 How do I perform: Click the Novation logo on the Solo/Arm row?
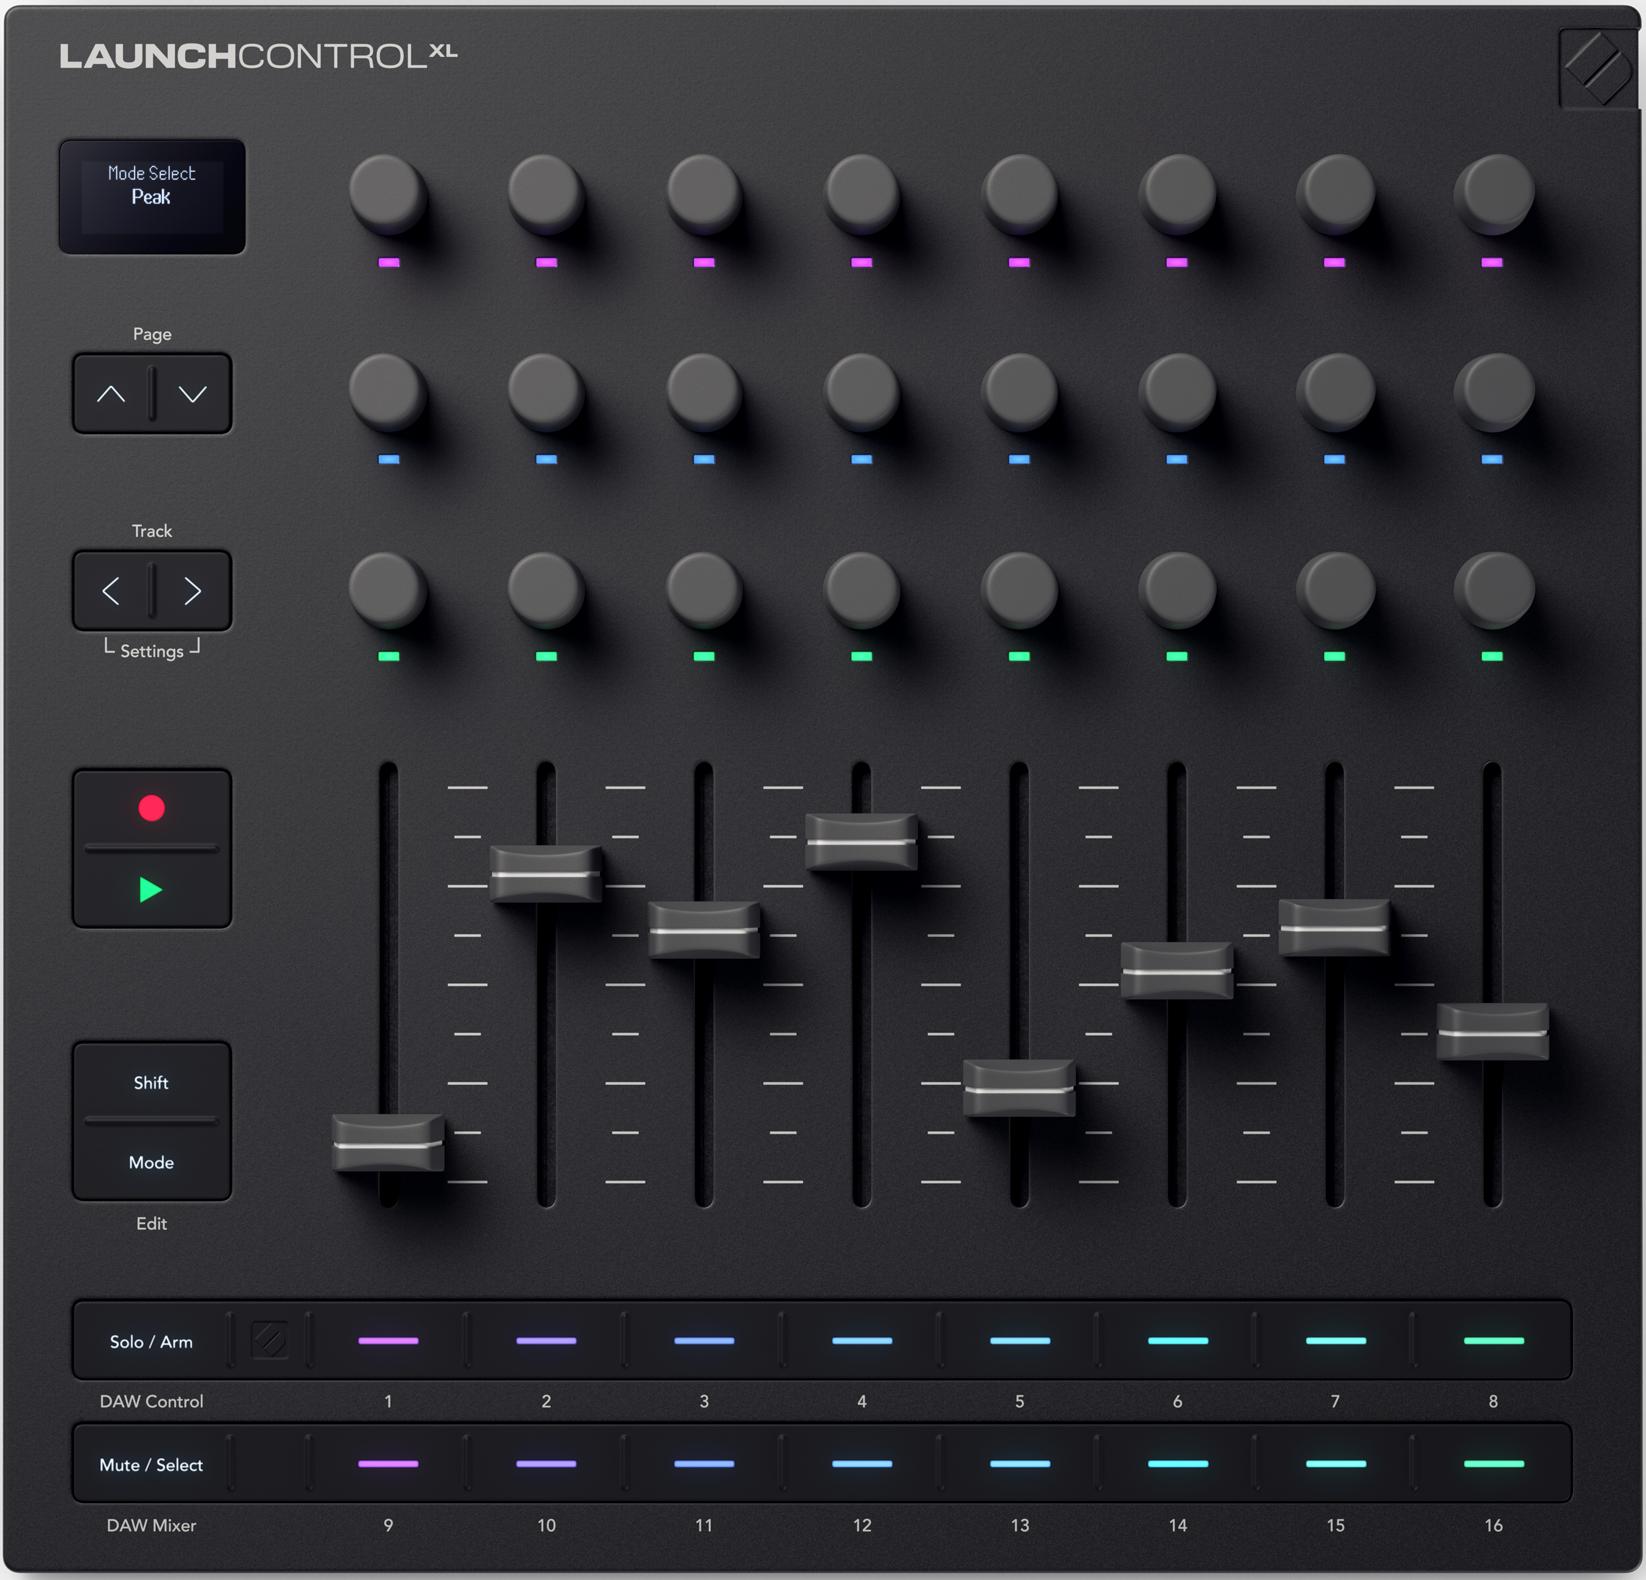pyautogui.click(x=270, y=1342)
